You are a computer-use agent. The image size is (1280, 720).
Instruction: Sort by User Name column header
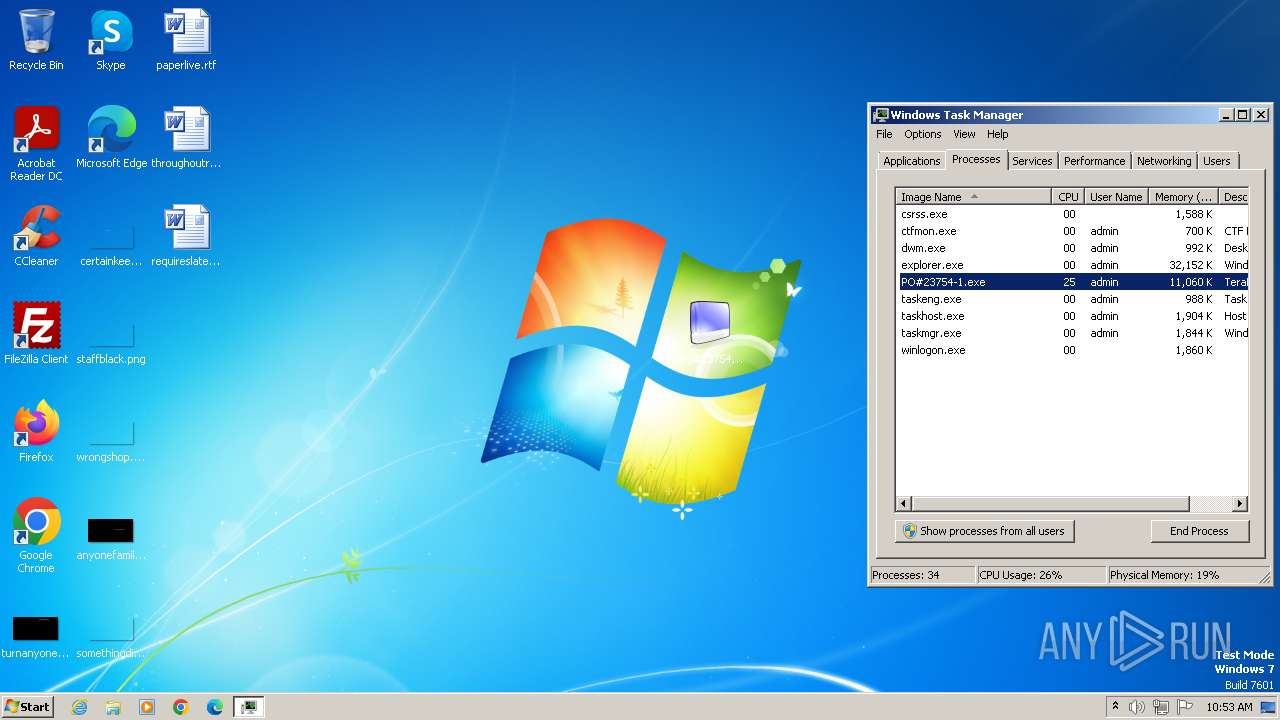1117,197
